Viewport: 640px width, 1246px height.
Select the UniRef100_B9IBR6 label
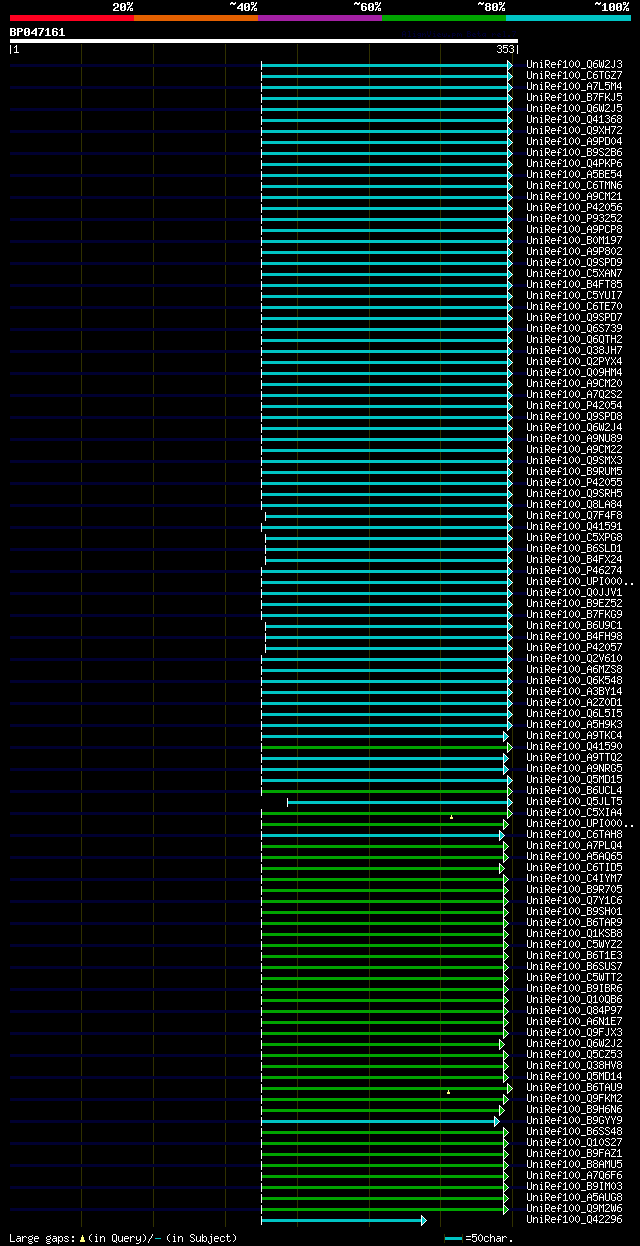(x=574, y=988)
